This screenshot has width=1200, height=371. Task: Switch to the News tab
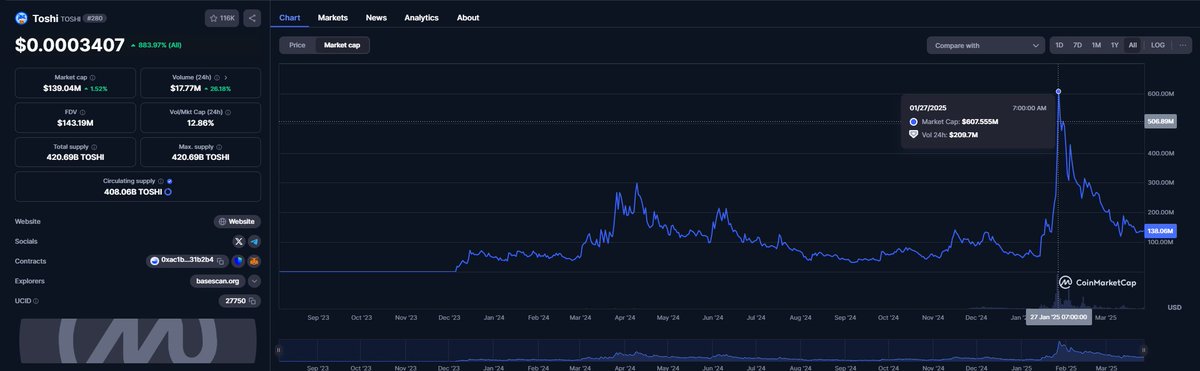[x=376, y=18]
